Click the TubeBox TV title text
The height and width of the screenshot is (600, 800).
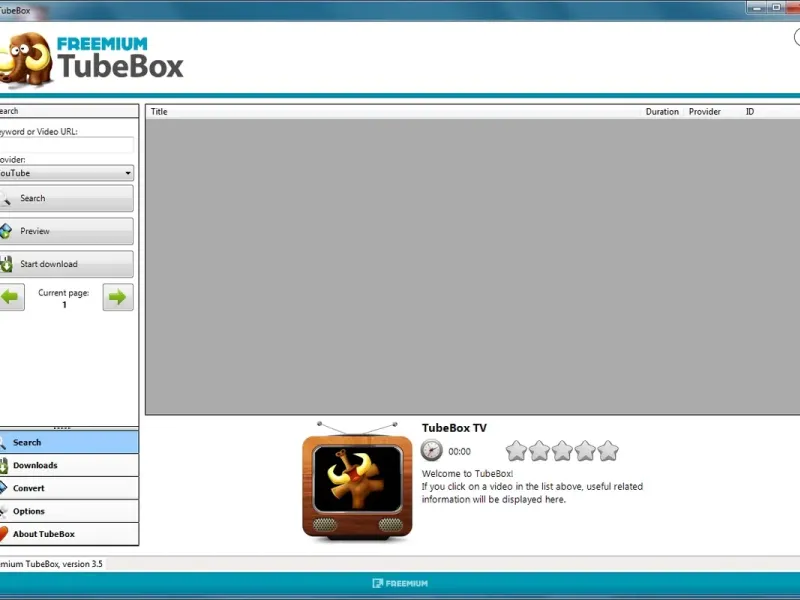(x=454, y=428)
